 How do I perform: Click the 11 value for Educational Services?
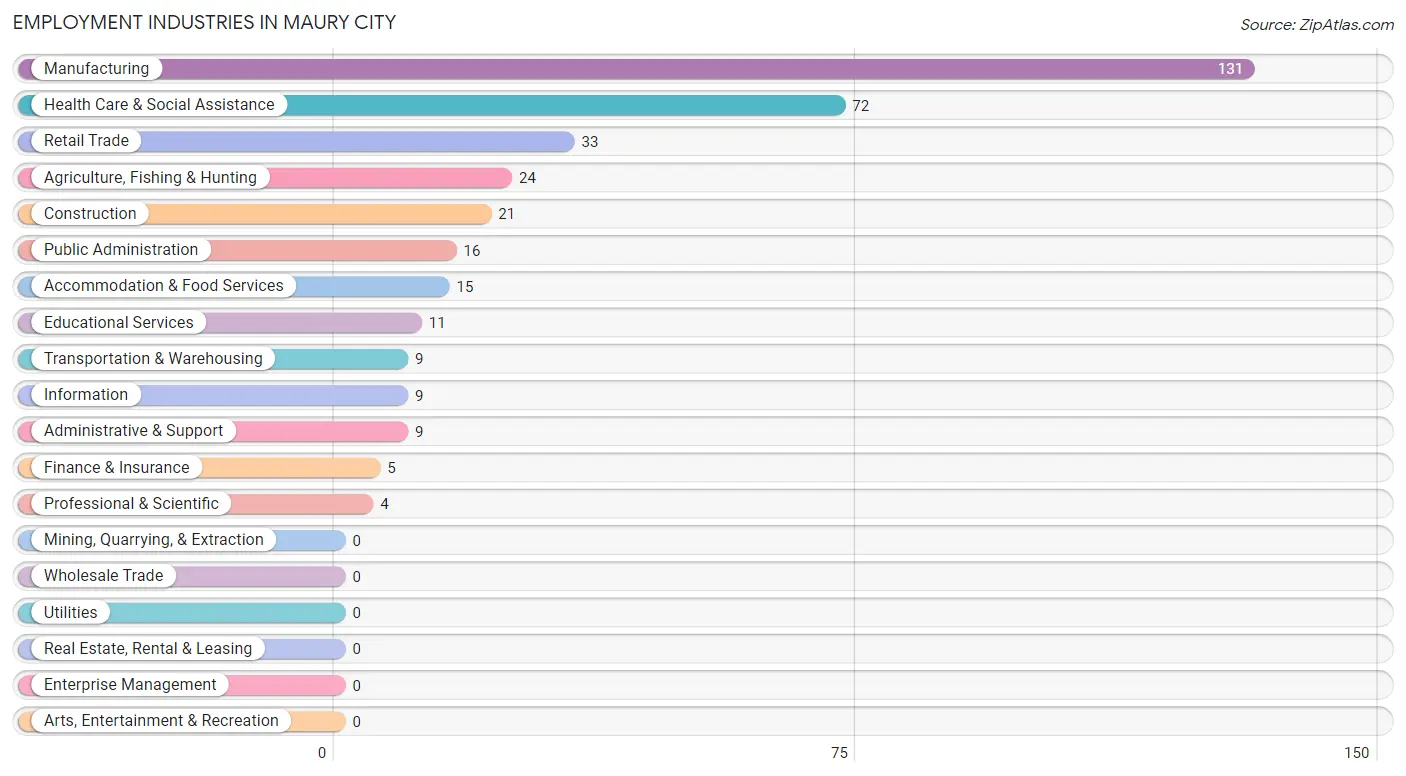[x=437, y=323]
